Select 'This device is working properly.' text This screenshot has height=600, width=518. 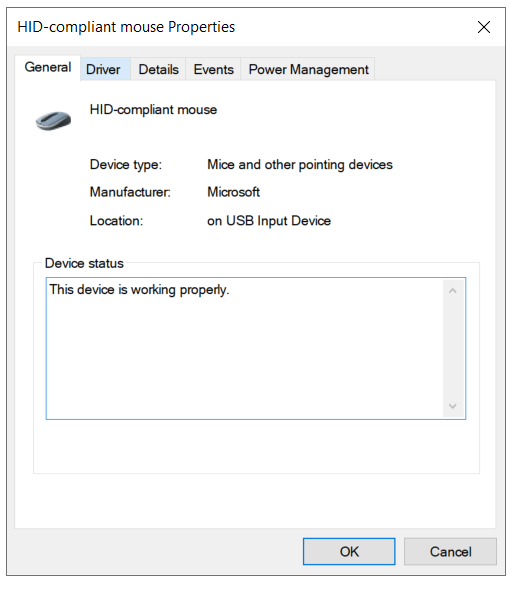pyautogui.click(x=139, y=290)
